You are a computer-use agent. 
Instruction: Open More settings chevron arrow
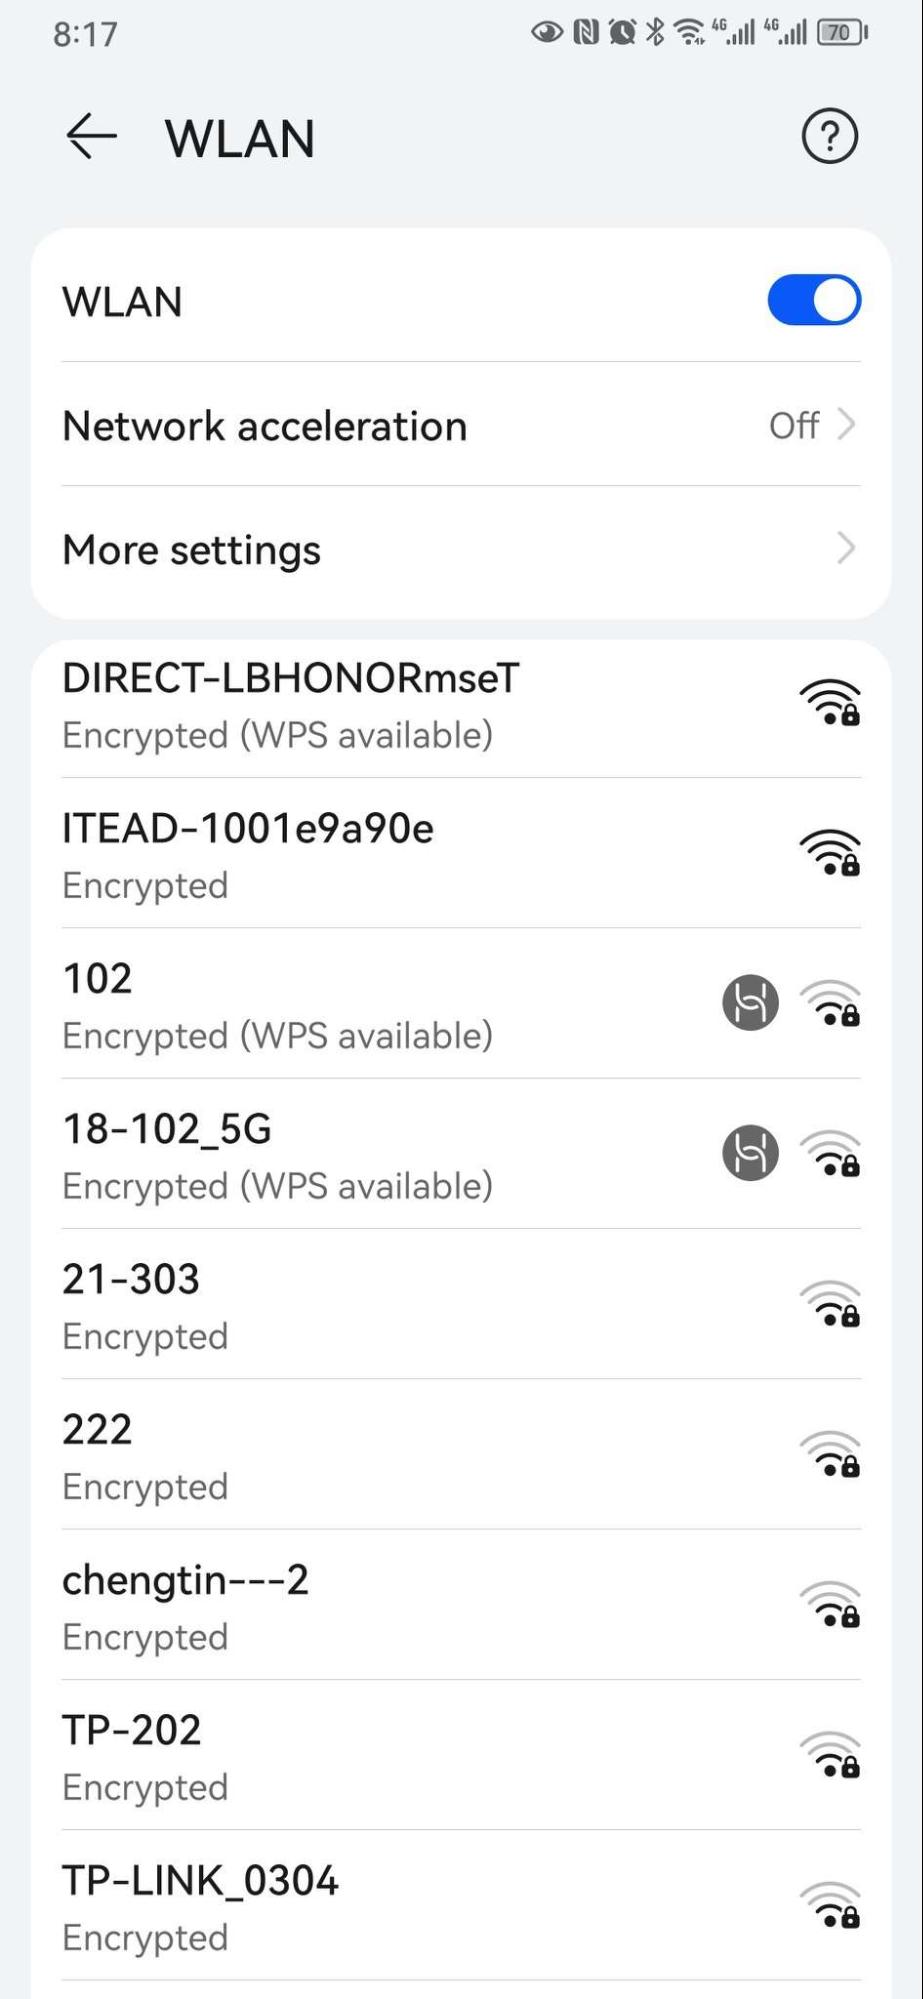(846, 548)
